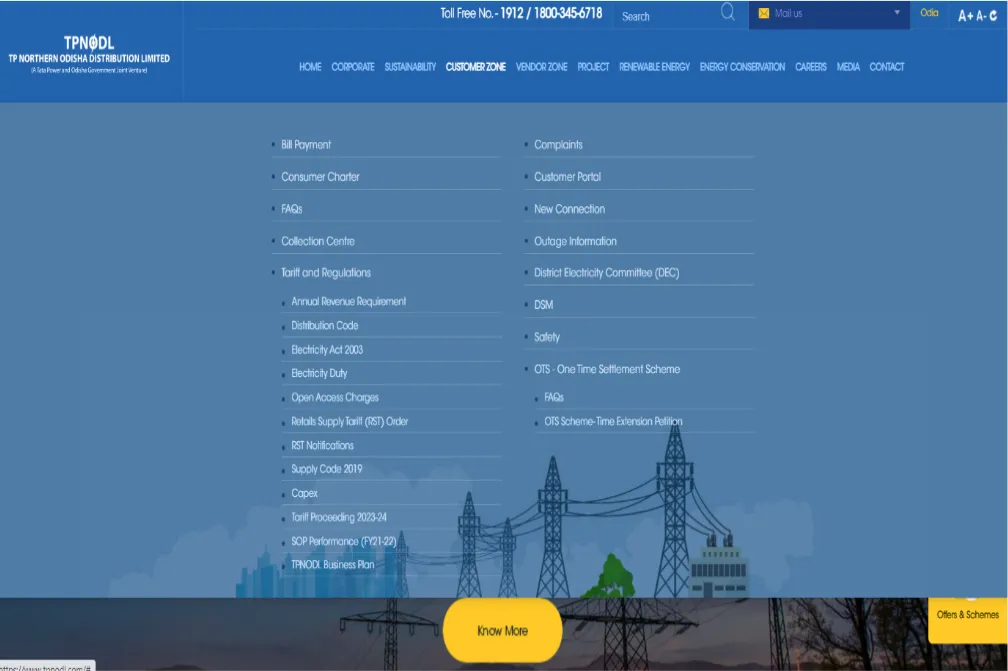This screenshot has width=1008, height=671.
Task: Click the envelope icon beside Mail us
Action: (764, 14)
